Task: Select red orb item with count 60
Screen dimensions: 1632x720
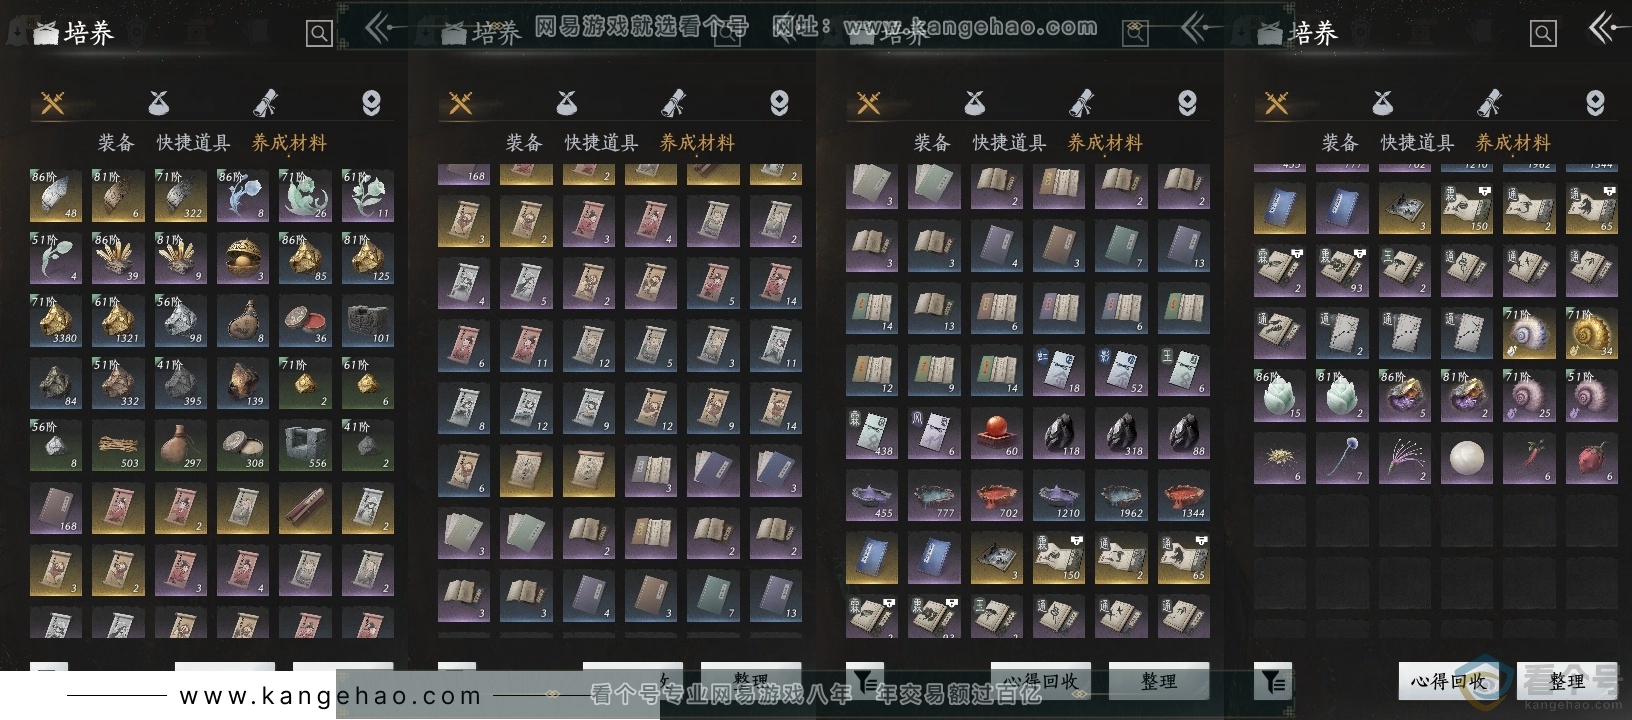Action: tap(997, 434)
